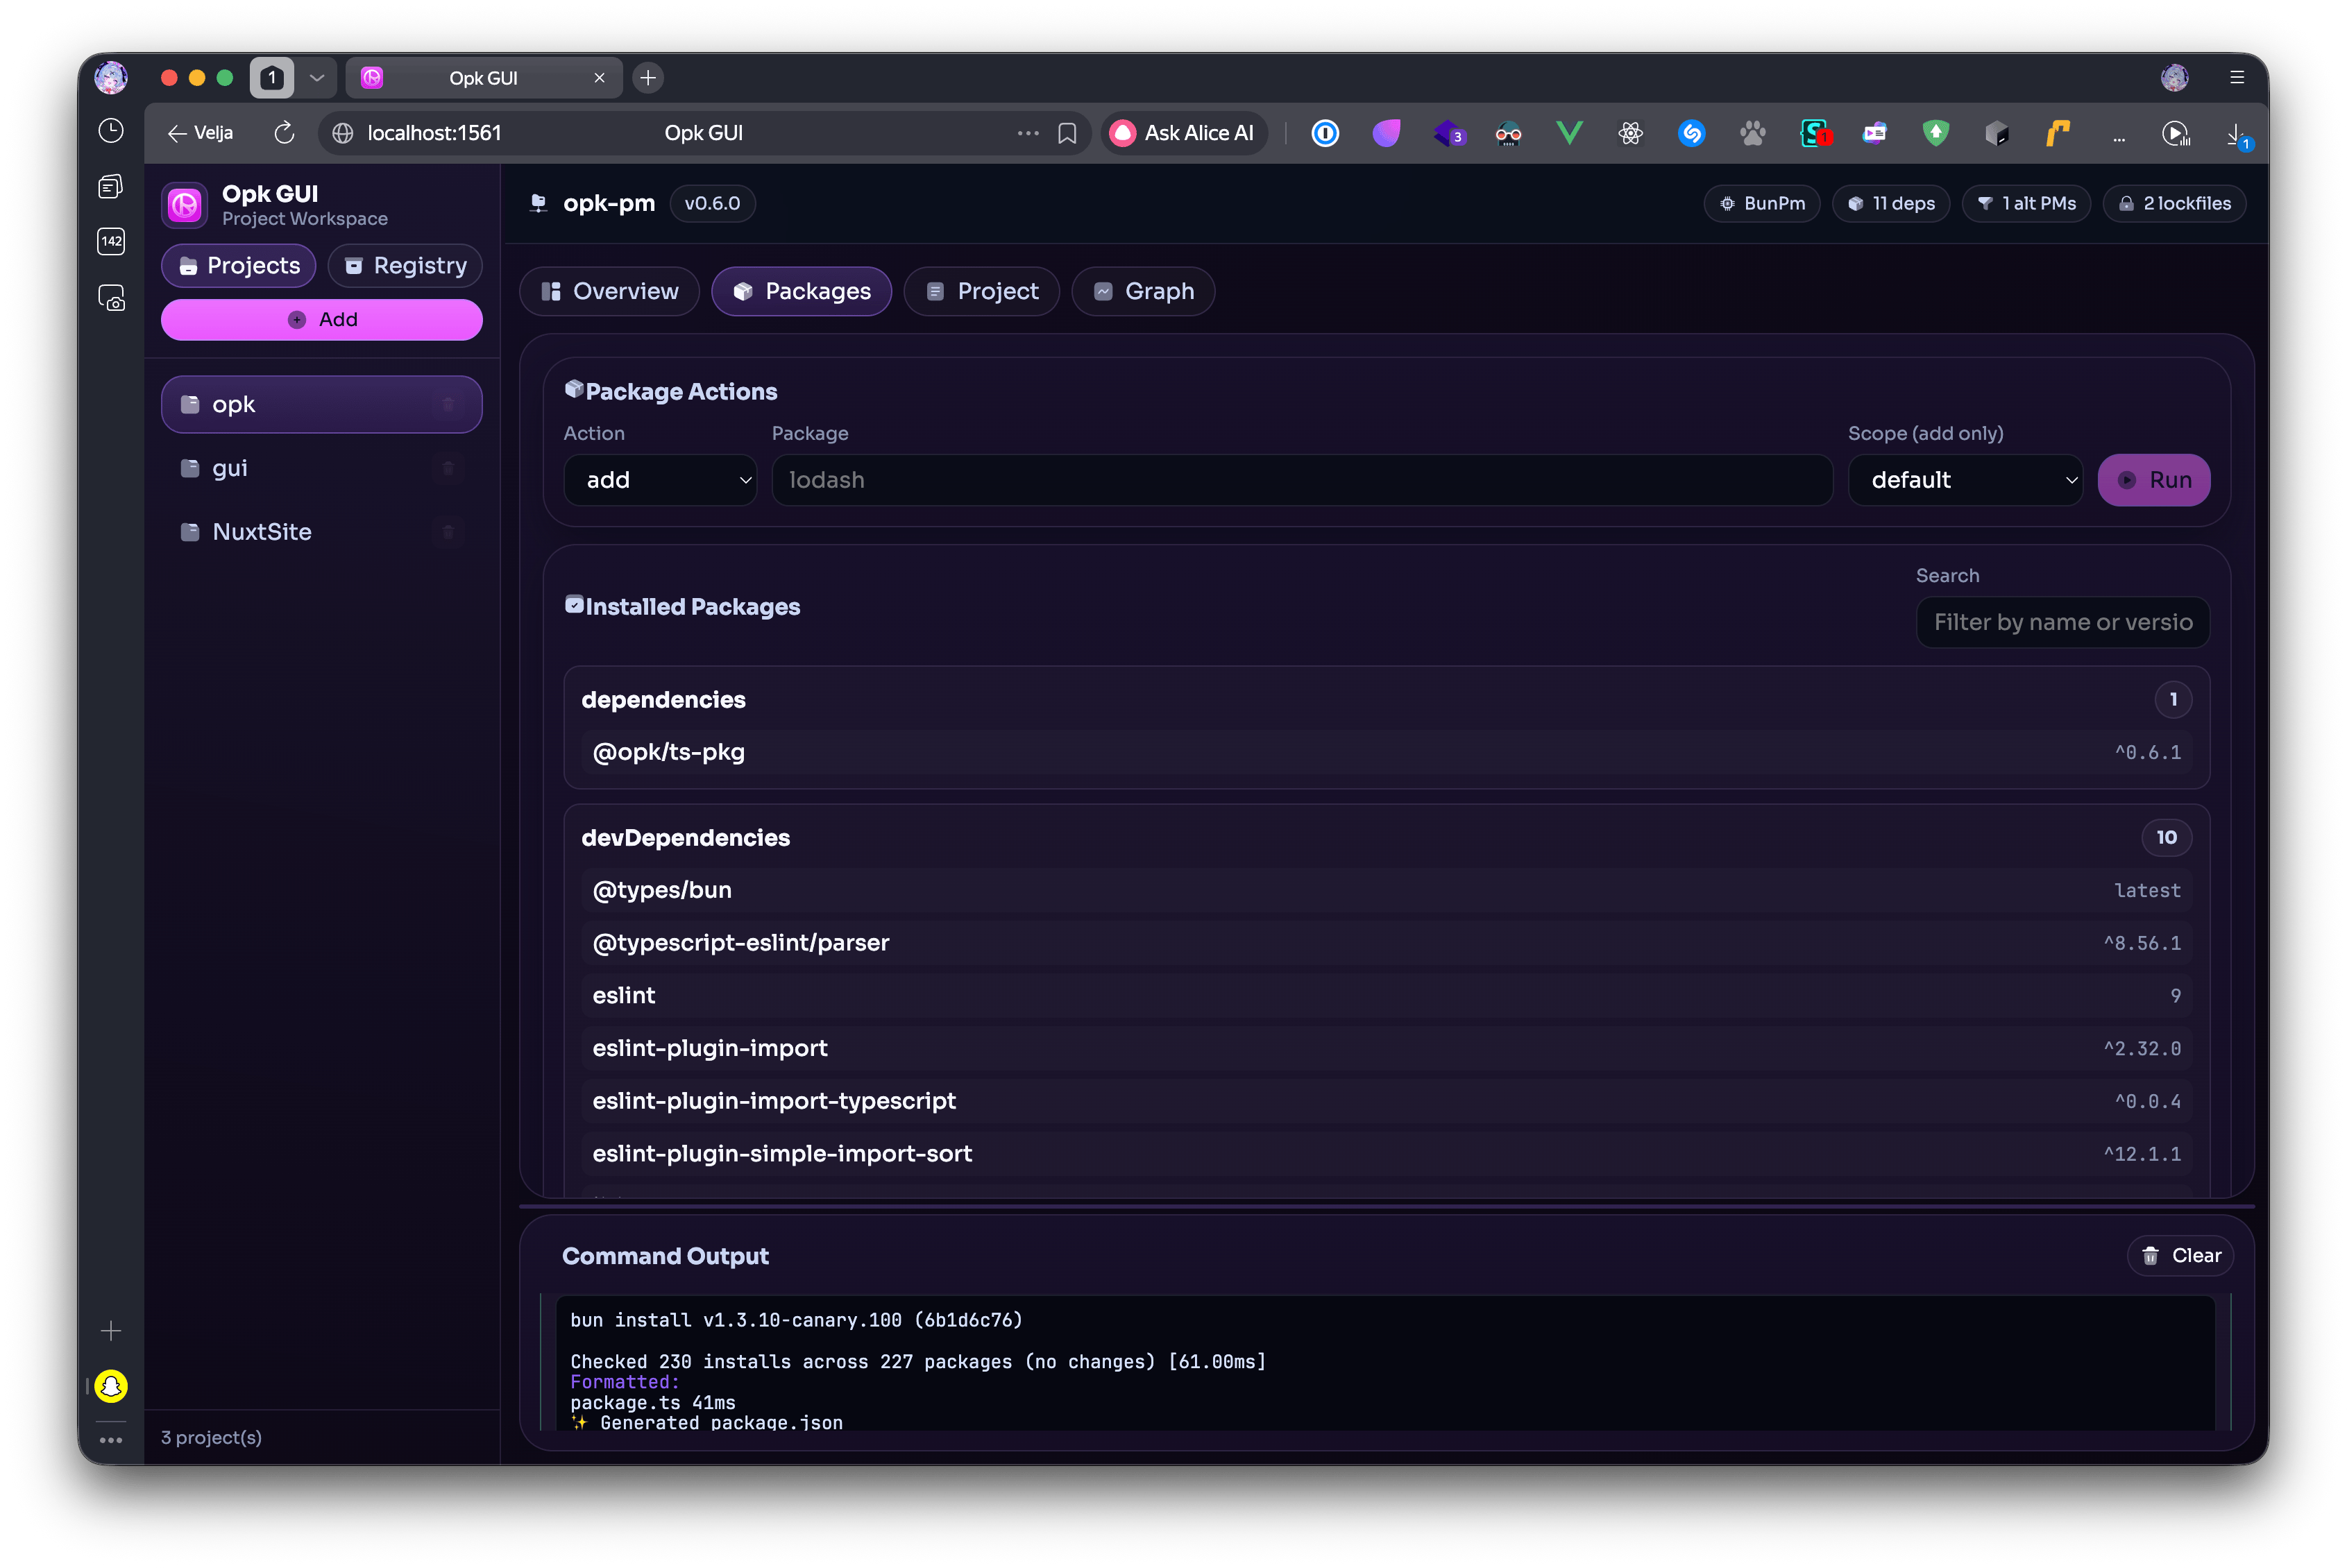Click the screenshot capture icon in sidebar
Screen dimensions: 2347x1568
point(111,298)
